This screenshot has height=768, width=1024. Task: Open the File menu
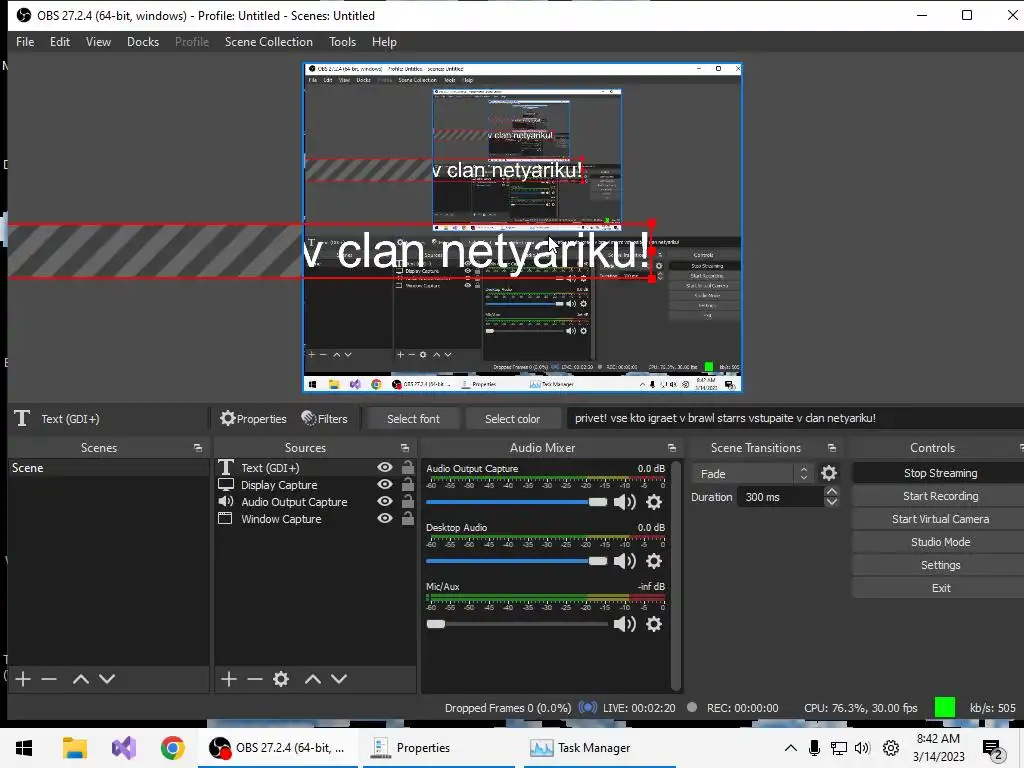25,42
